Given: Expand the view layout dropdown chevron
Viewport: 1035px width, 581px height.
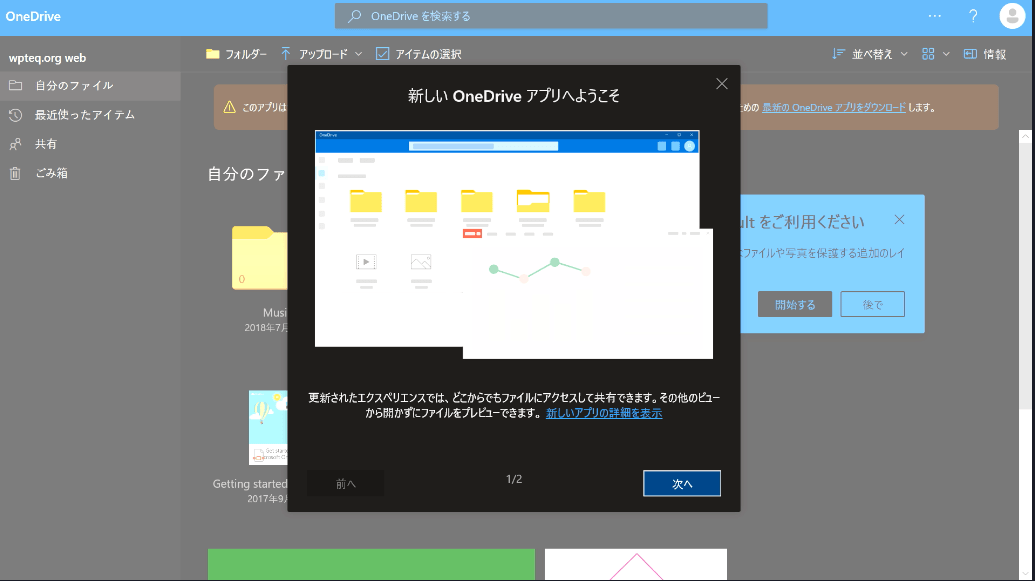Looking at the screenshot, I should click(946, 53).
